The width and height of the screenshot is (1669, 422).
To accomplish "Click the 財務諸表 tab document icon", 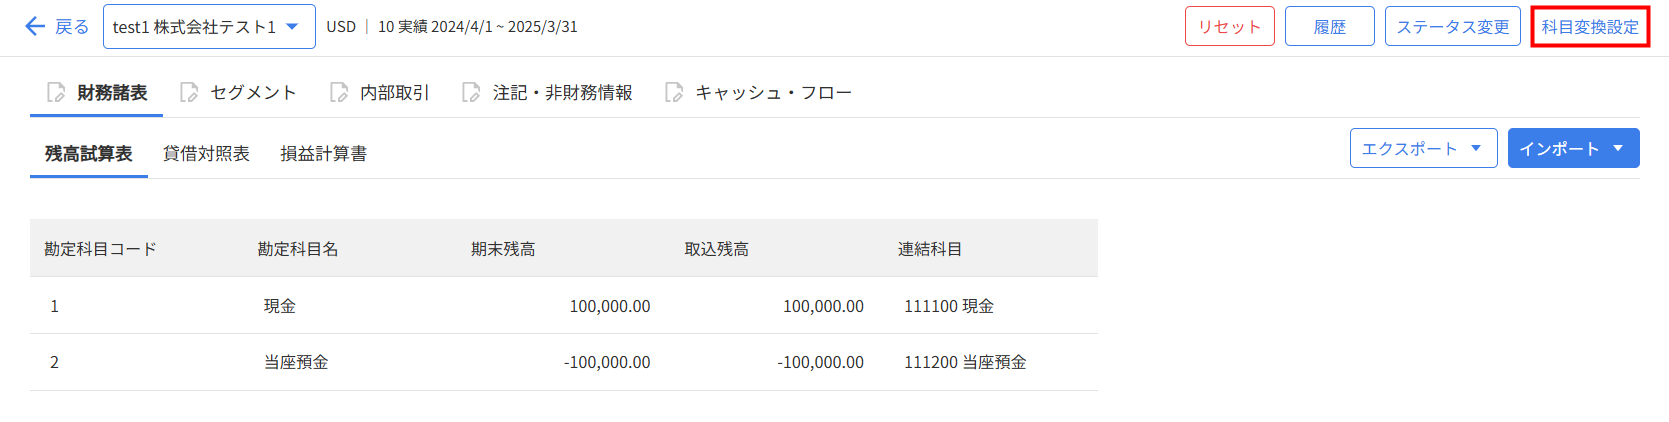I will pyautogui.click(x=56, y=93).
